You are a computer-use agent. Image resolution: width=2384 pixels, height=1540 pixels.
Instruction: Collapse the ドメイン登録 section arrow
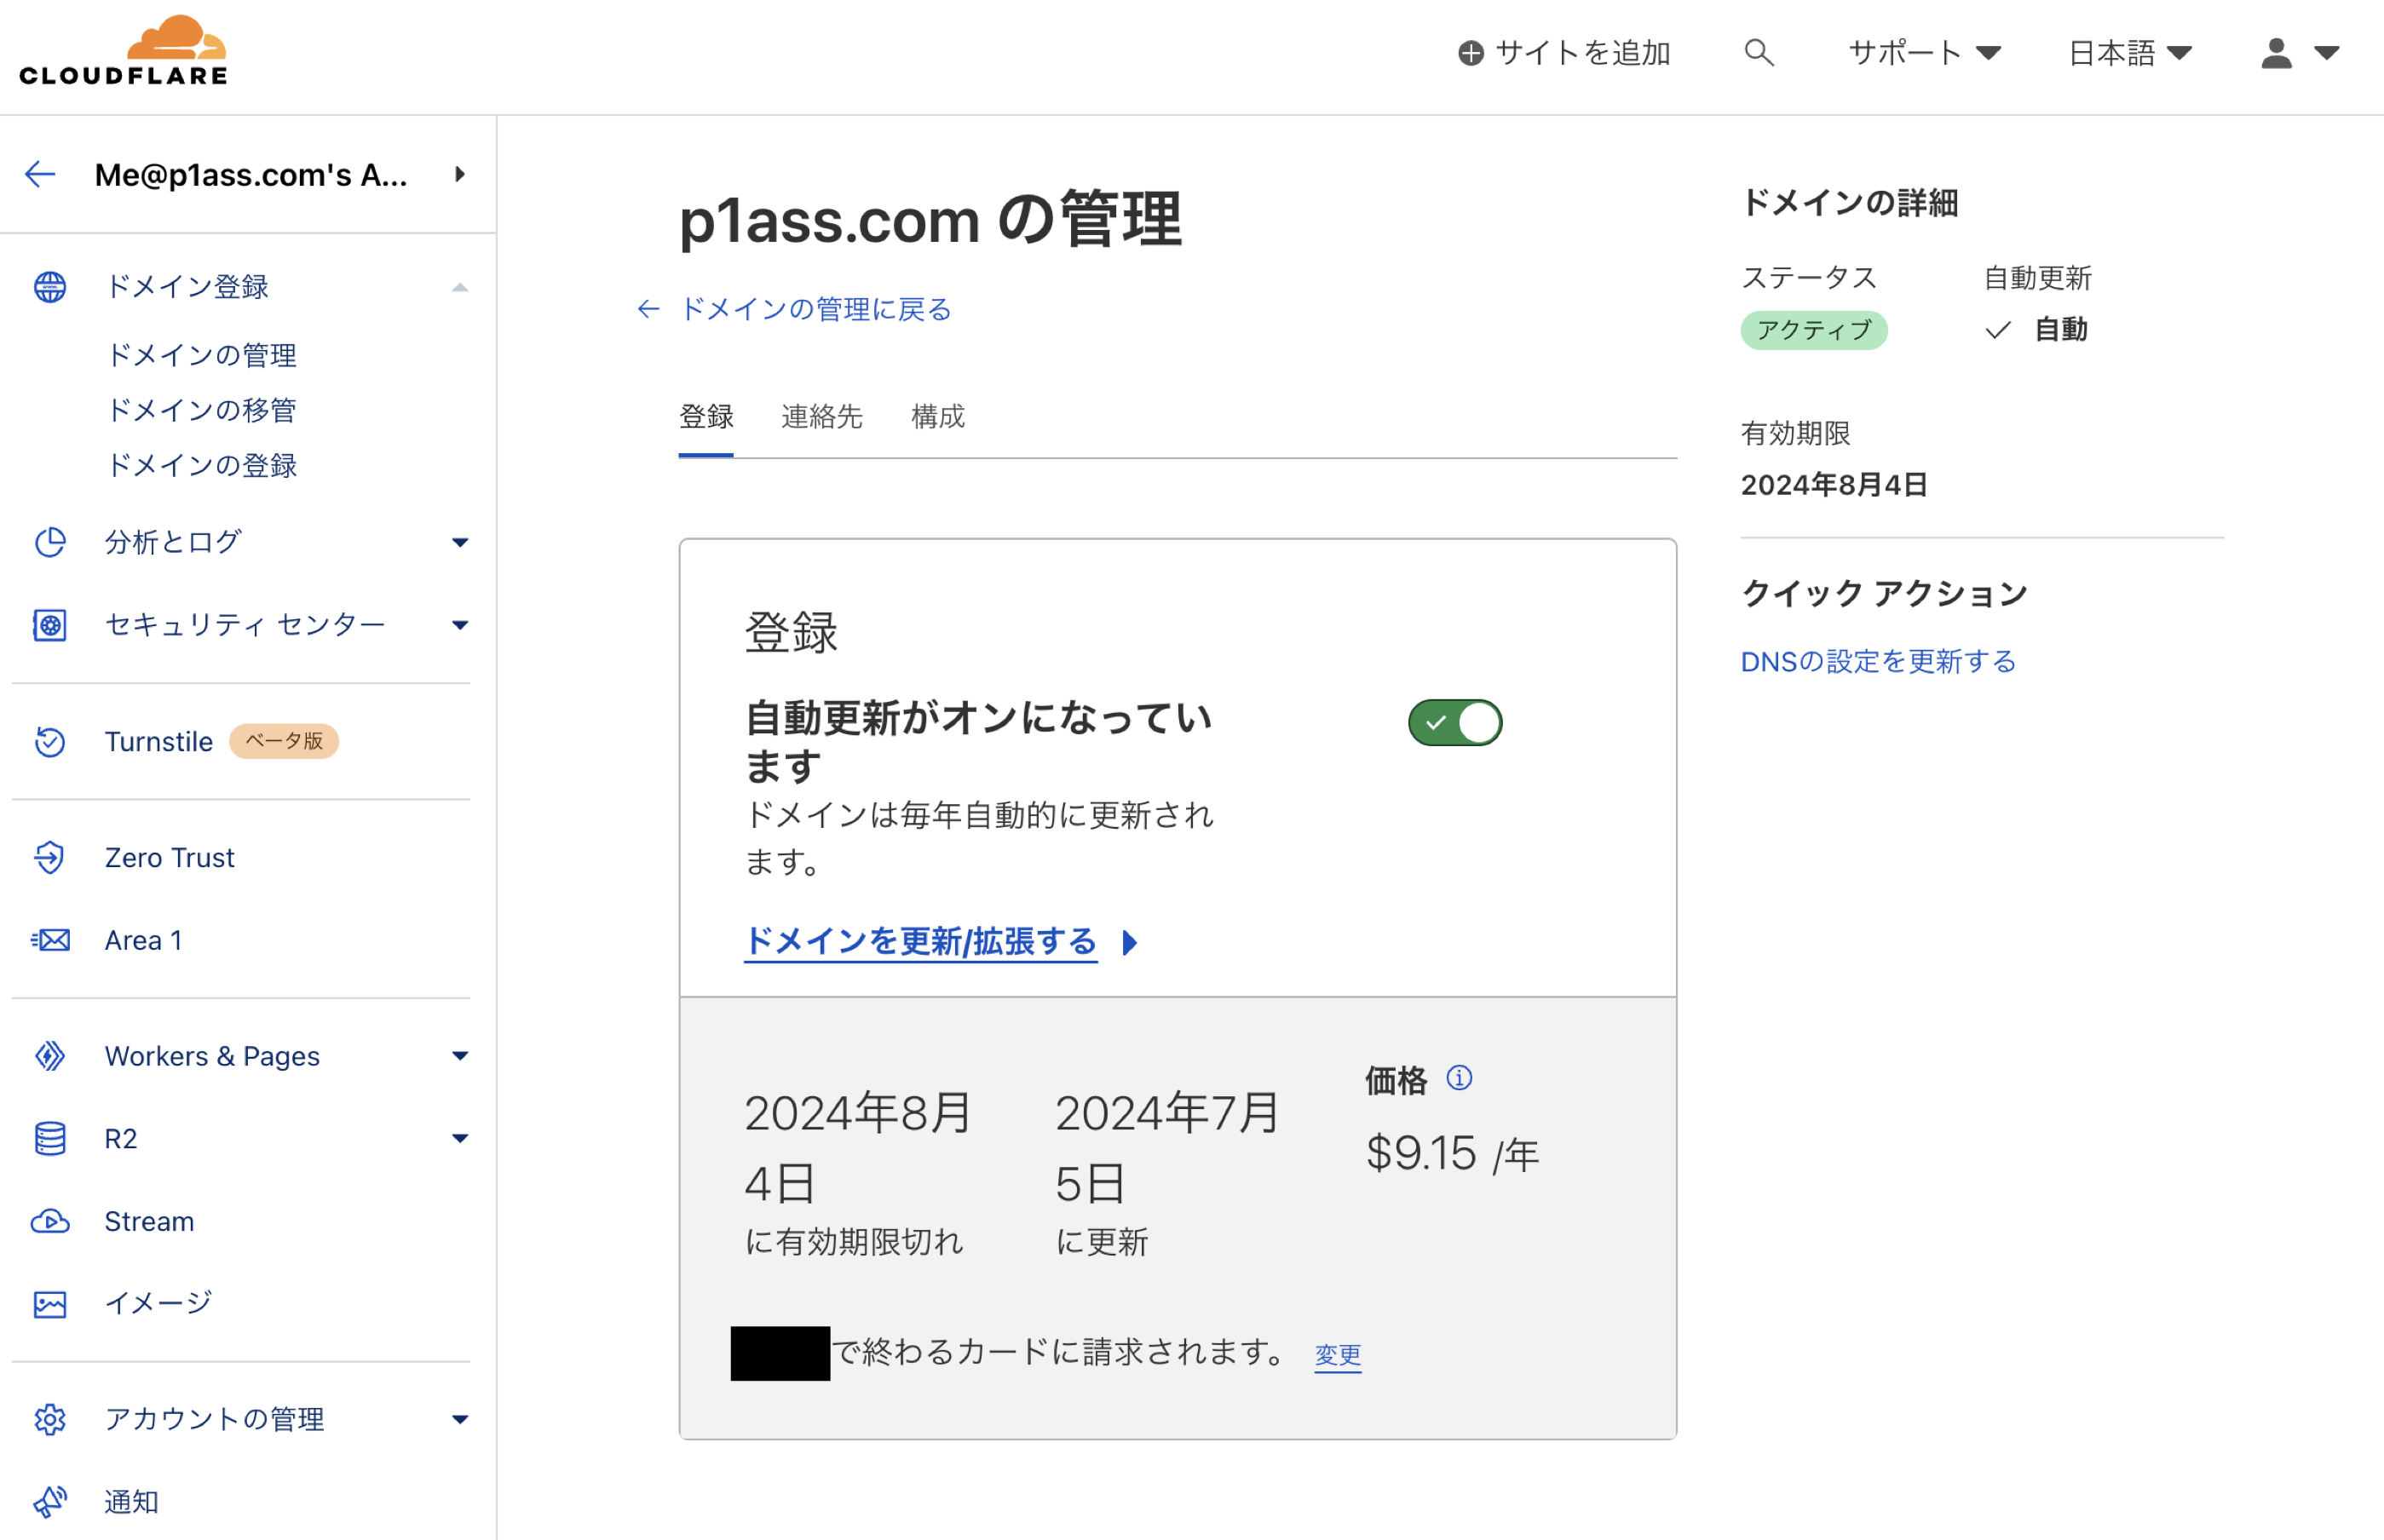tap(459, 287)
